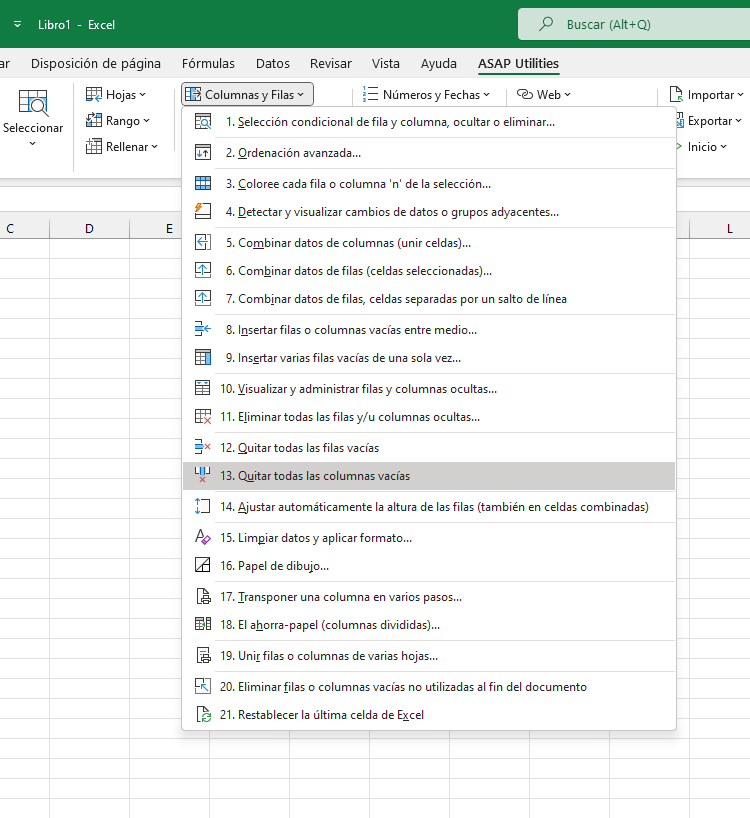The image size is (750, 818).
Task: Click the join rows from sheets icon
Action: [202, 655]
